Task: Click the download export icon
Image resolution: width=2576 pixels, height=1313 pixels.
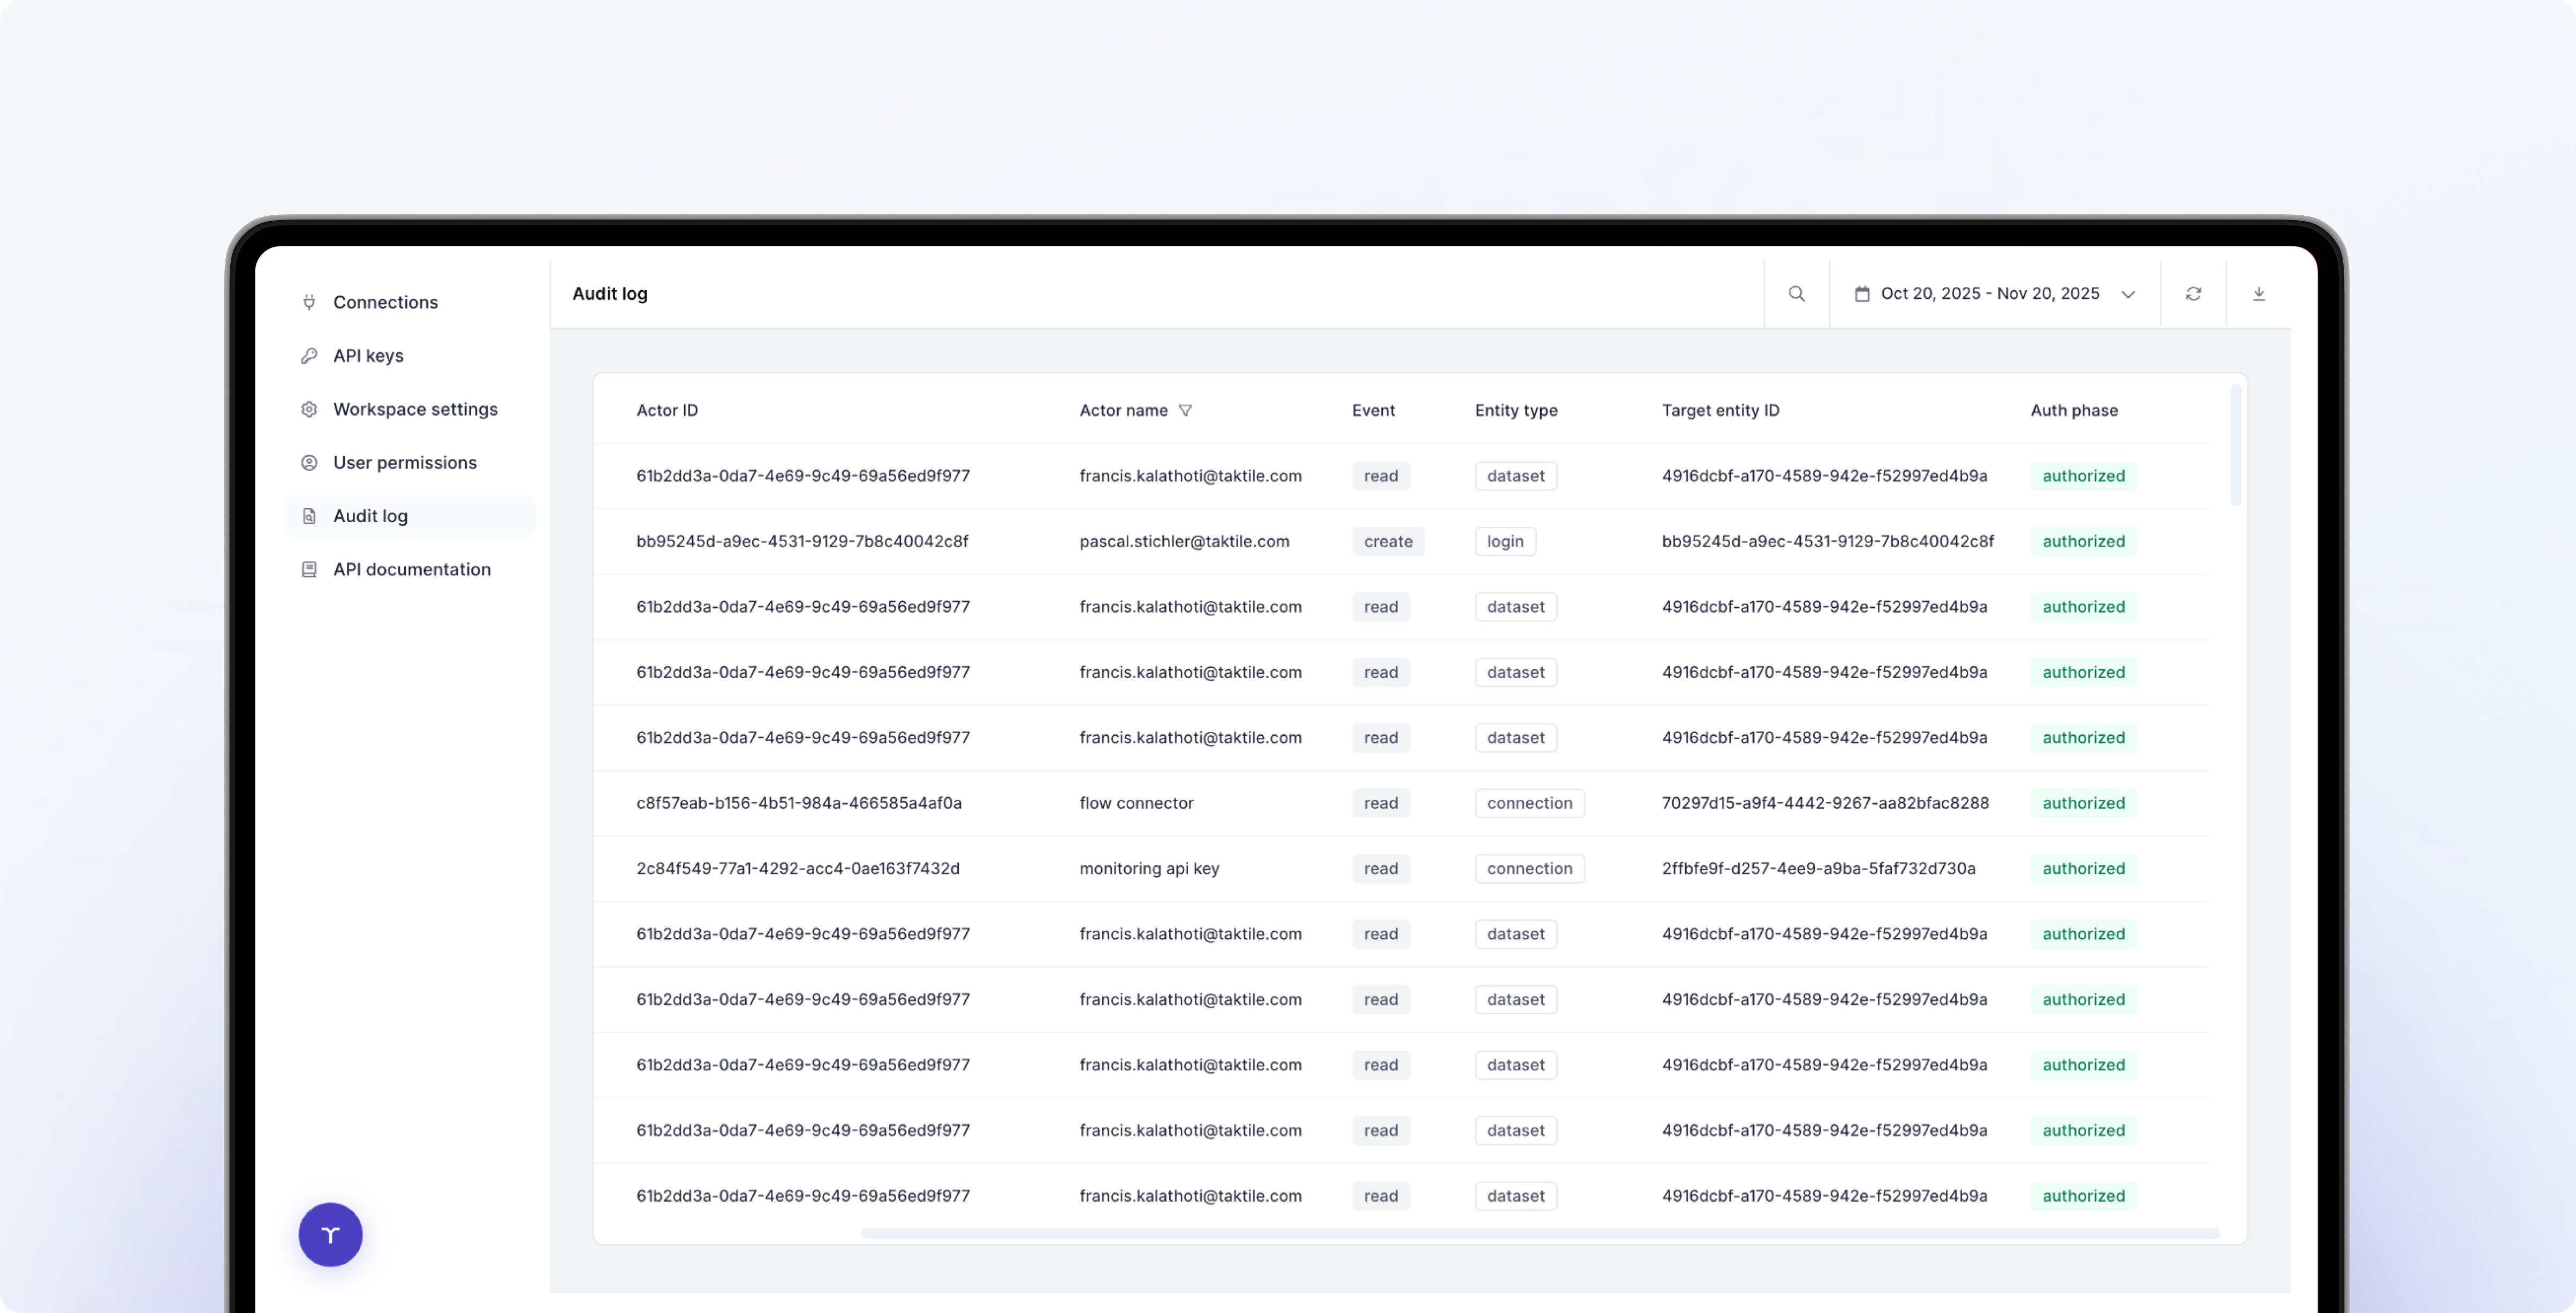Action: (2258, 294)
